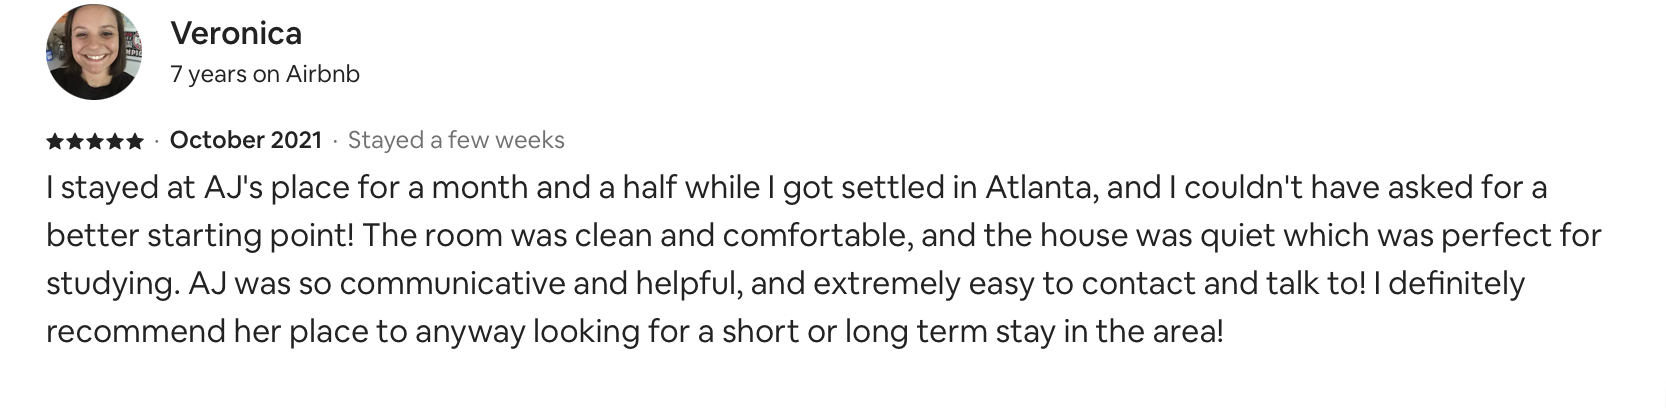The image size is (1666, 408).
Task: Click the phrase "better starting point!"
Action: click(200, 236)
